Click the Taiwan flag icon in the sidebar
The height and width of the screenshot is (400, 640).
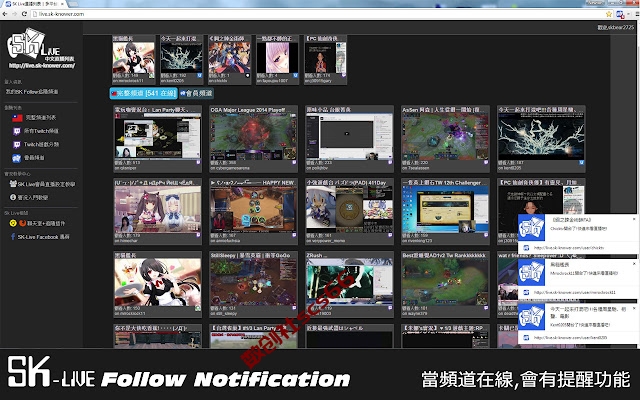click(17, 118)
